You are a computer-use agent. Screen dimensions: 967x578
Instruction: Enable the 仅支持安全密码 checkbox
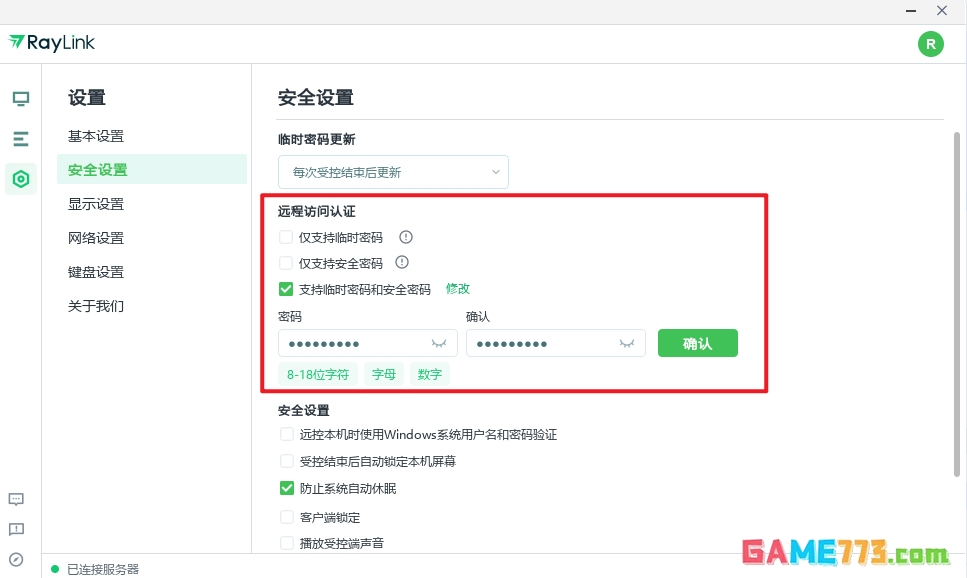point(286,262)
